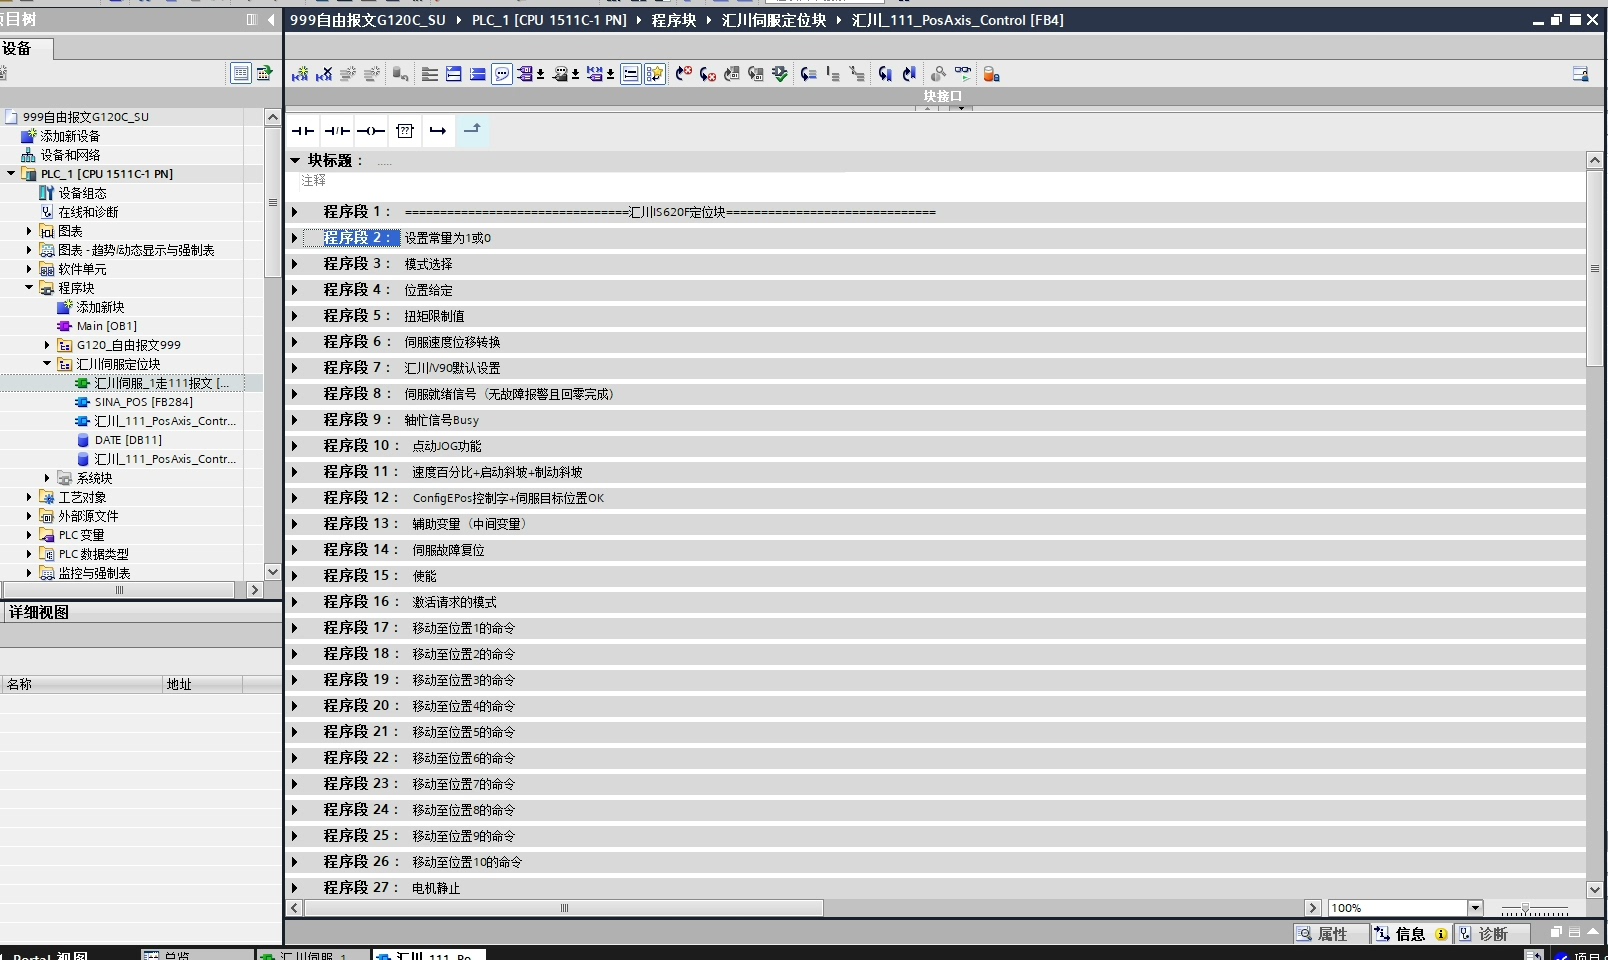Image resolution: width=1608 pixels, height=960 pixels.
Task: Open 设备组态 under PLC_1
Action: point(73,193)
